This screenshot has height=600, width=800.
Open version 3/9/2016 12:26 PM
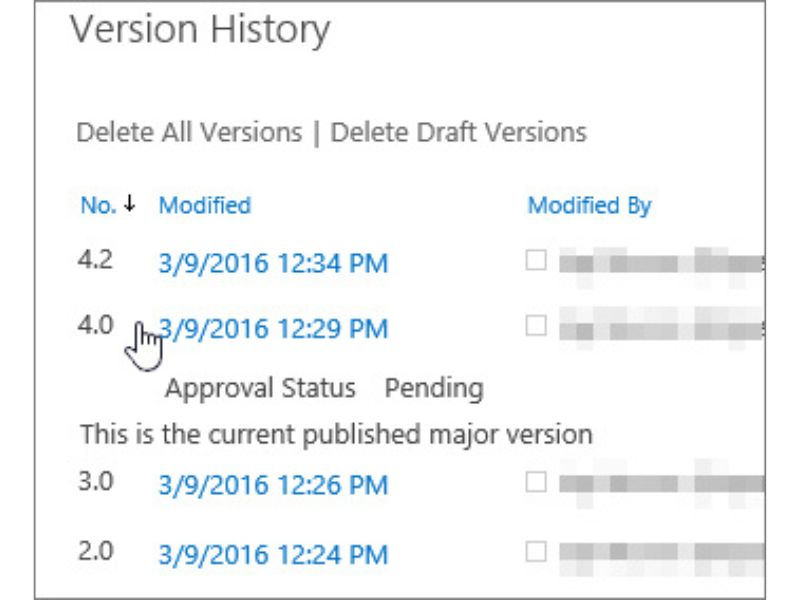pyautogui.click(x=273, y=486)
